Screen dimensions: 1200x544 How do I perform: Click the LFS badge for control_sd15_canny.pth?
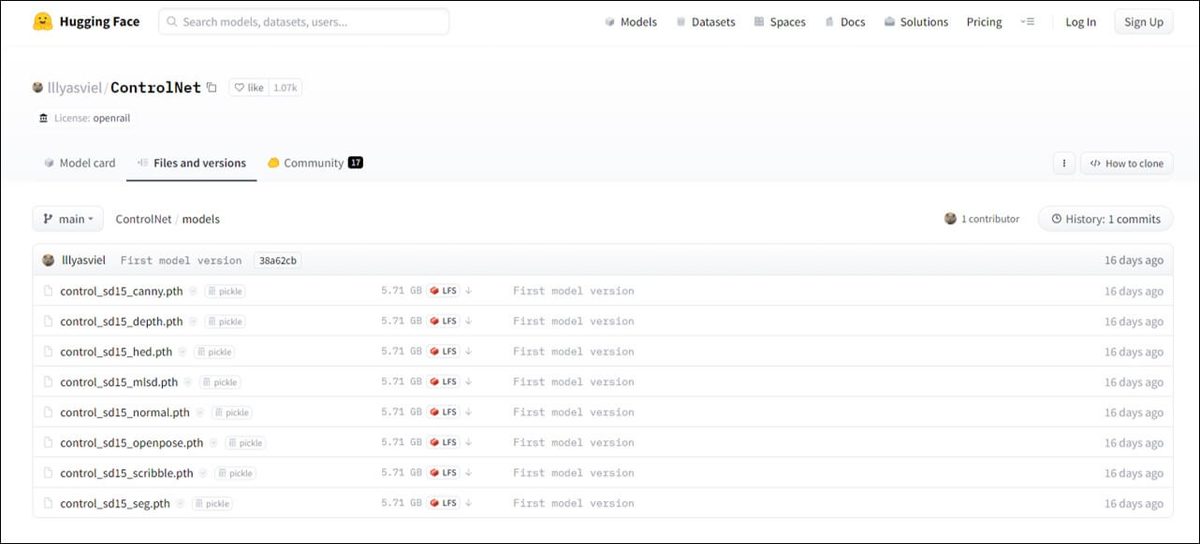coord(443,291)
